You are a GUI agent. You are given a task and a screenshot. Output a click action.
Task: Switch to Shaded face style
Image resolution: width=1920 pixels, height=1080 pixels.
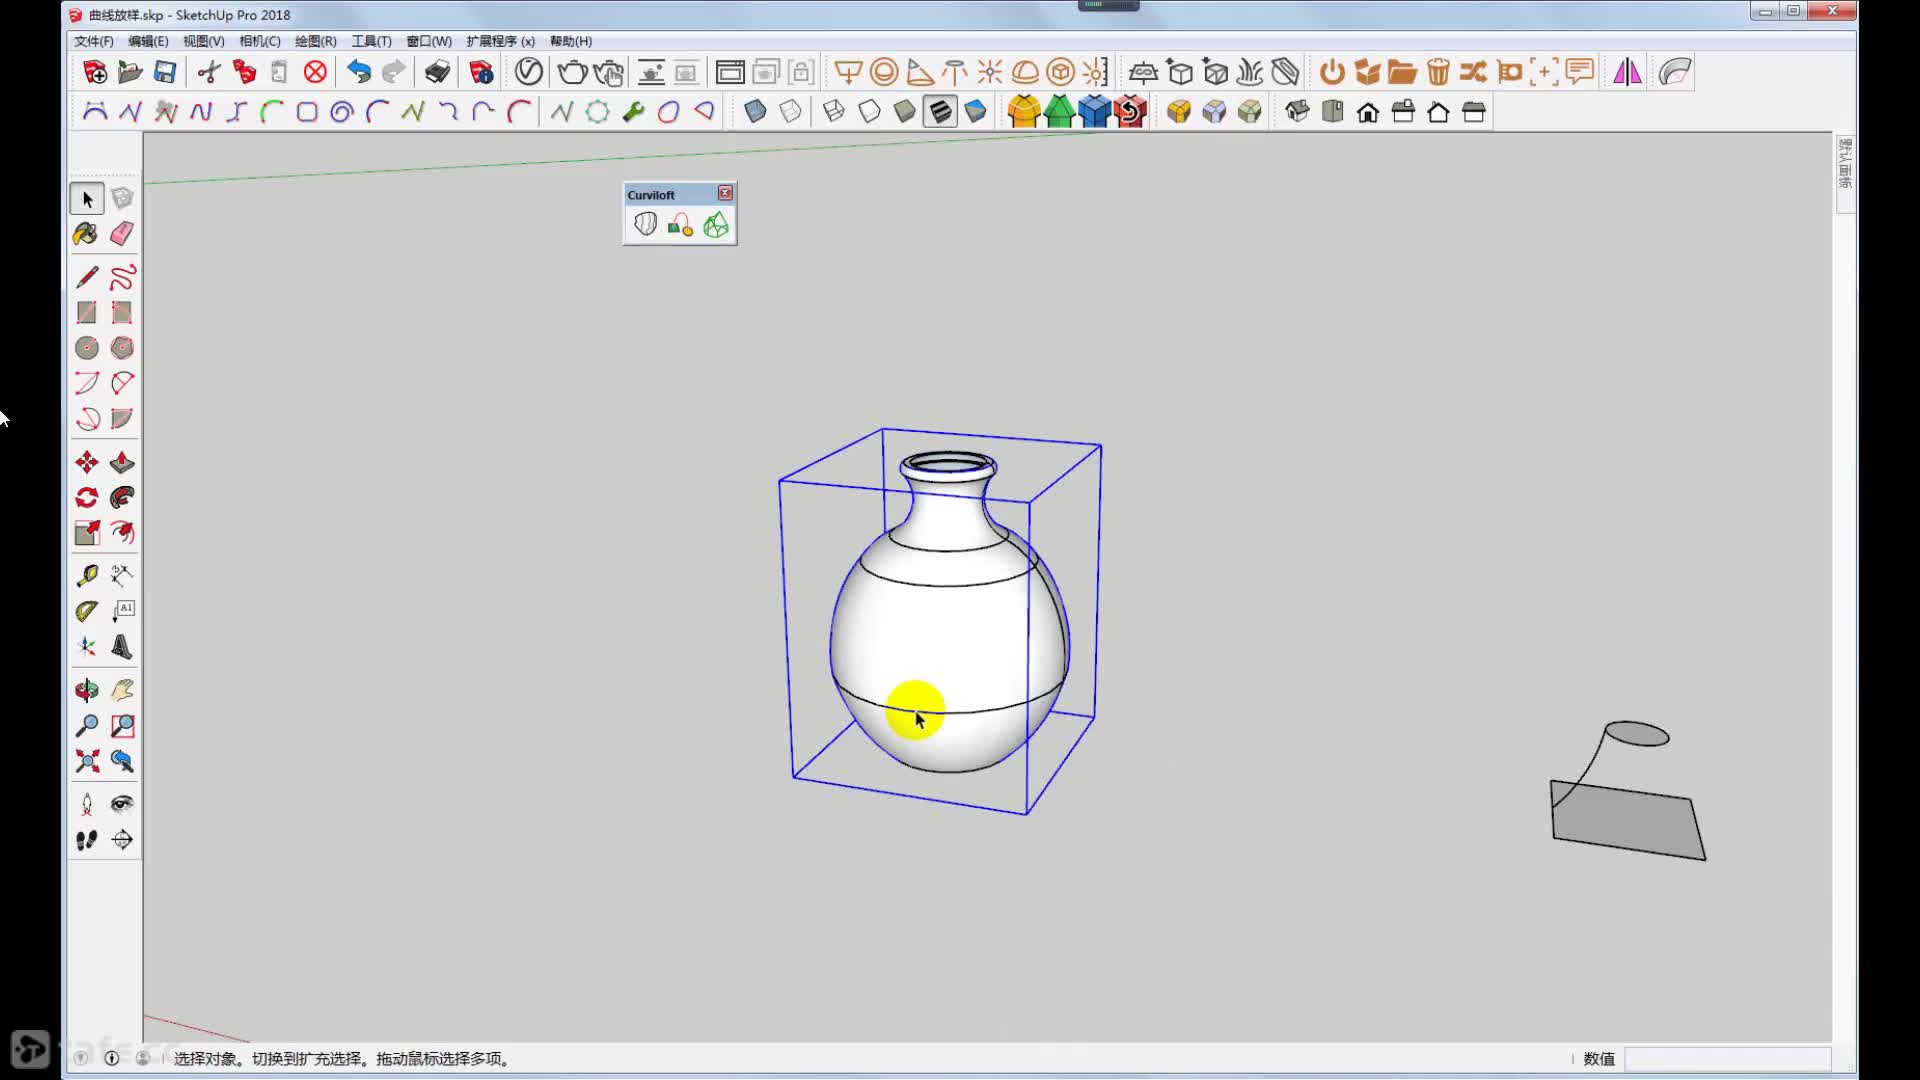[904, 112]
